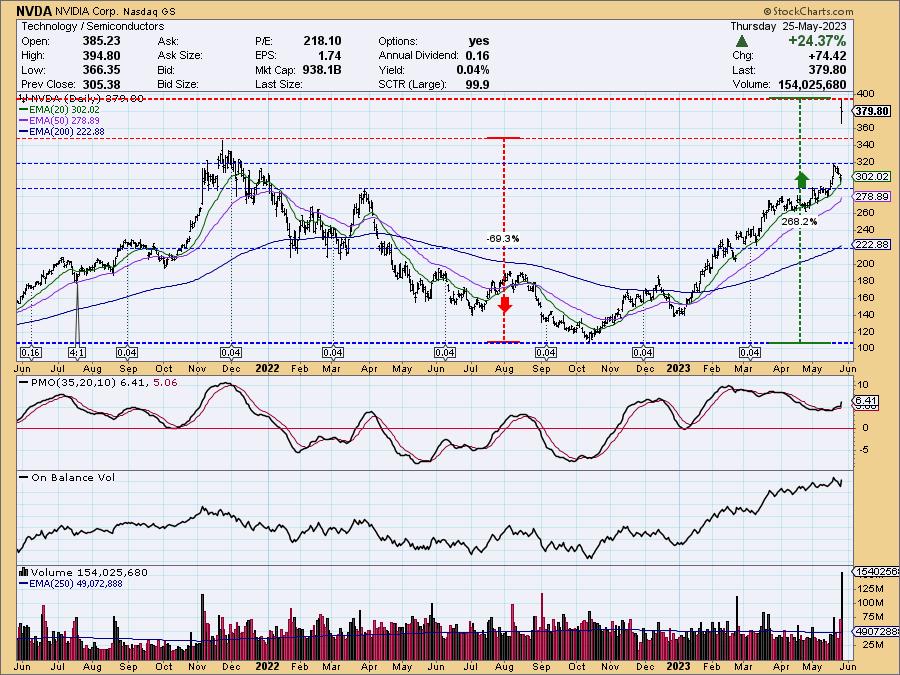This screenshot has height=675, width=900.
Task: Click the Mkt Cap value 938.1B
Action: pos(322,70)
